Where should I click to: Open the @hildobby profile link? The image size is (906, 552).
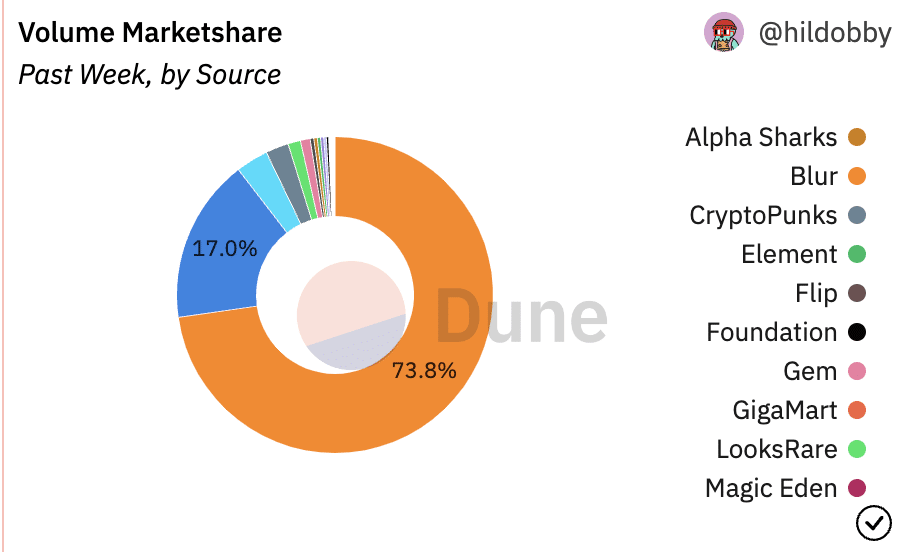(825, 32)
